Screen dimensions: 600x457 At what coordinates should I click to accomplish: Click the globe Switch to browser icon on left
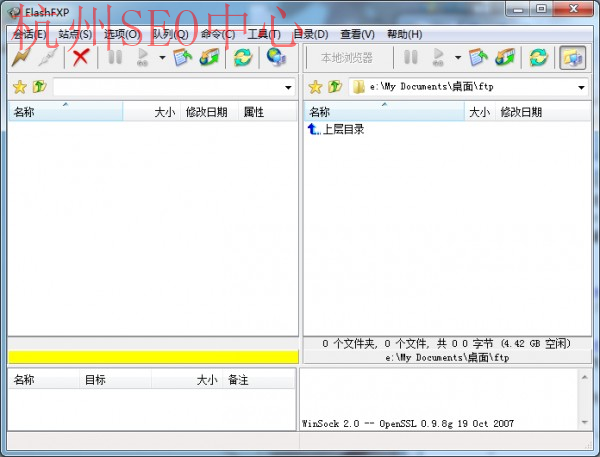[276, 57]
